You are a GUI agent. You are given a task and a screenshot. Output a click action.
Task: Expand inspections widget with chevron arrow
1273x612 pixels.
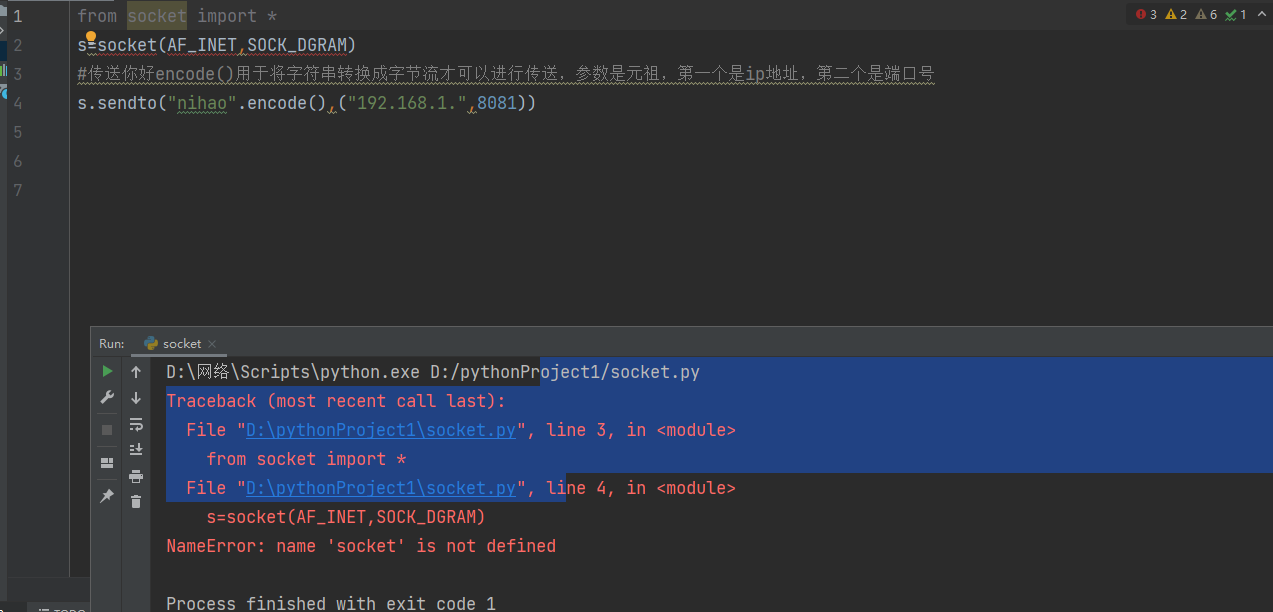coord(1264,14)
